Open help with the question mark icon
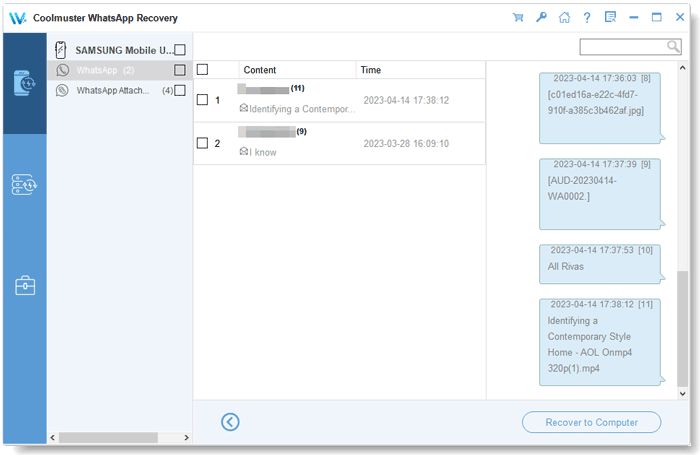Image resolution: width=700 pixels, height=455 pixels. coord(587,17)
